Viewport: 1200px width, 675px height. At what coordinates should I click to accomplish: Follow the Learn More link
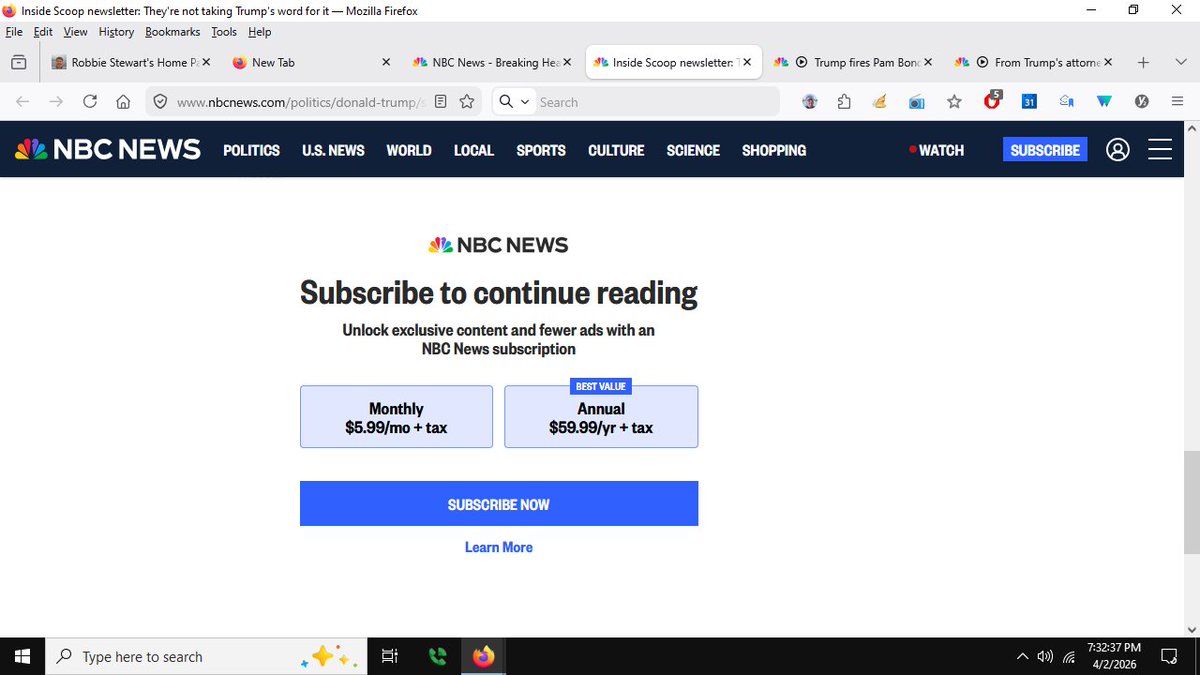[499, 547]
